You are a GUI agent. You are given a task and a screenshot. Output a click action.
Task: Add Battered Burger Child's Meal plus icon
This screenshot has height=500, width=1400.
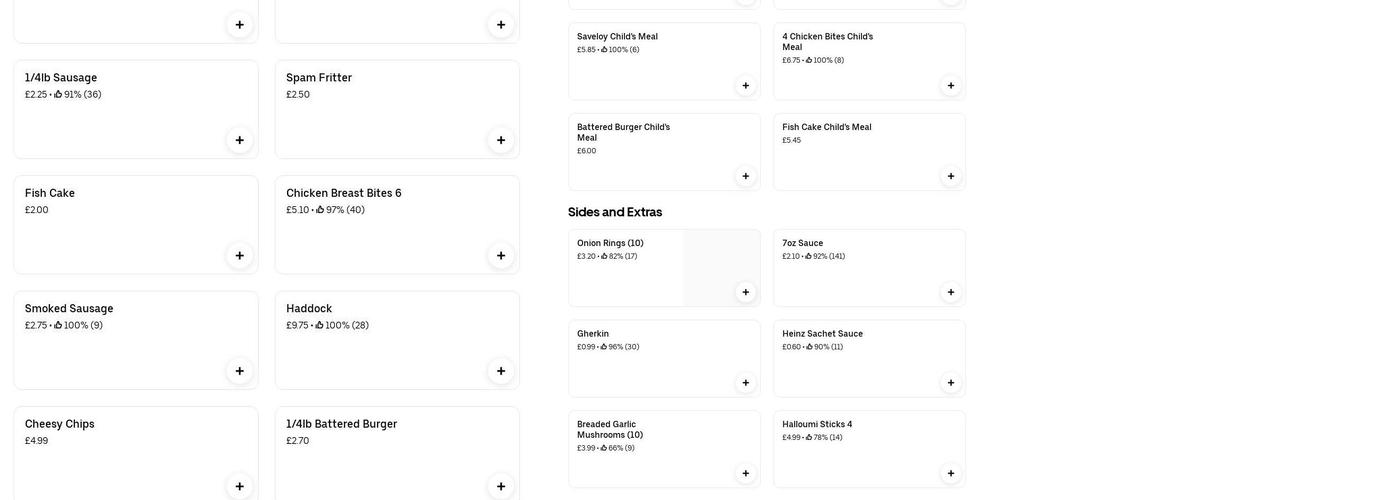point(745,176)
